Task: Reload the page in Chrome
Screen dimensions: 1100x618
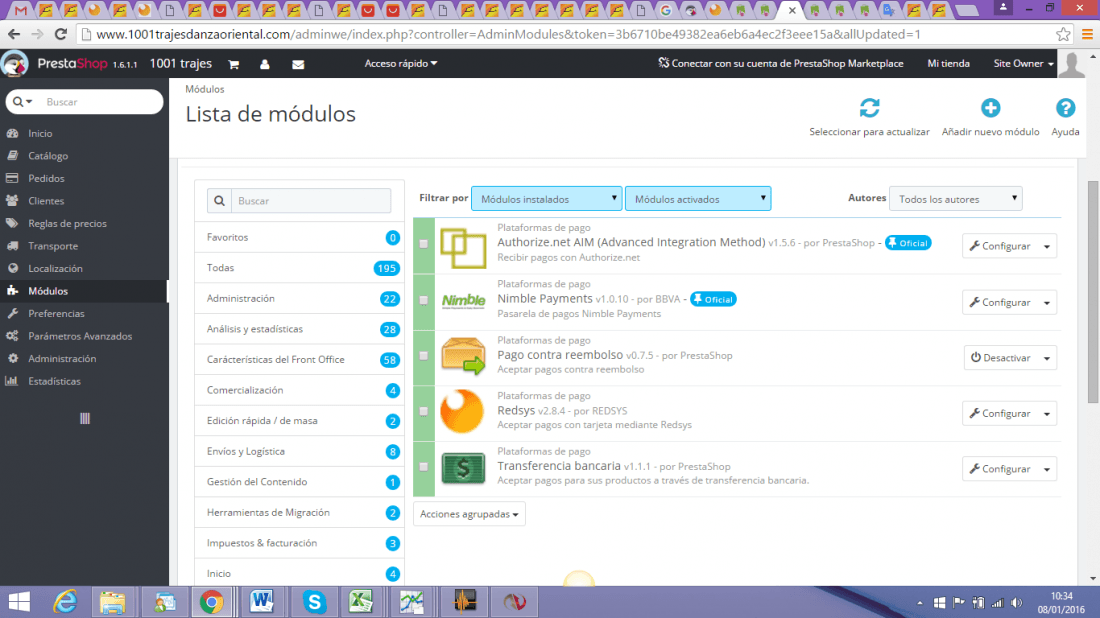Action: (61, 34)
